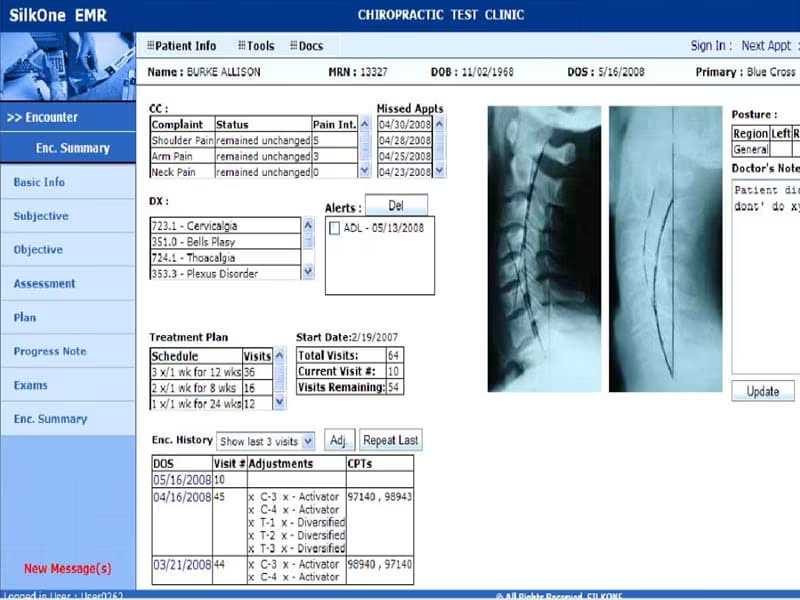Open the 05/16/2008 encounter link
The image size is (800, 600).
point(182,480)
